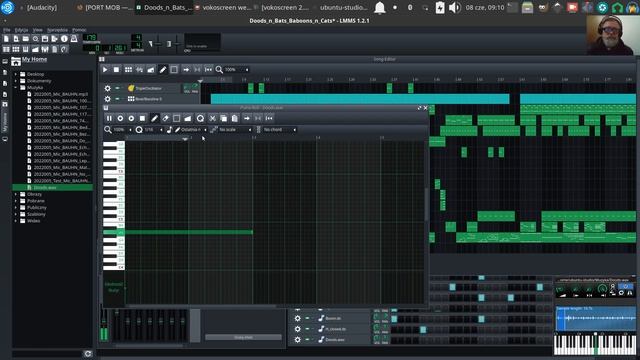Open Piano Roll quantization dropdown
Image resolution: width=640 pixels, height=360 pixels.
point(153,130)
